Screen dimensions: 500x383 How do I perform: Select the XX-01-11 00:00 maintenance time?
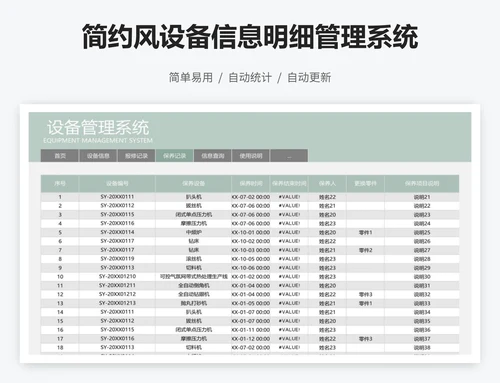click(x=251, y=330)
